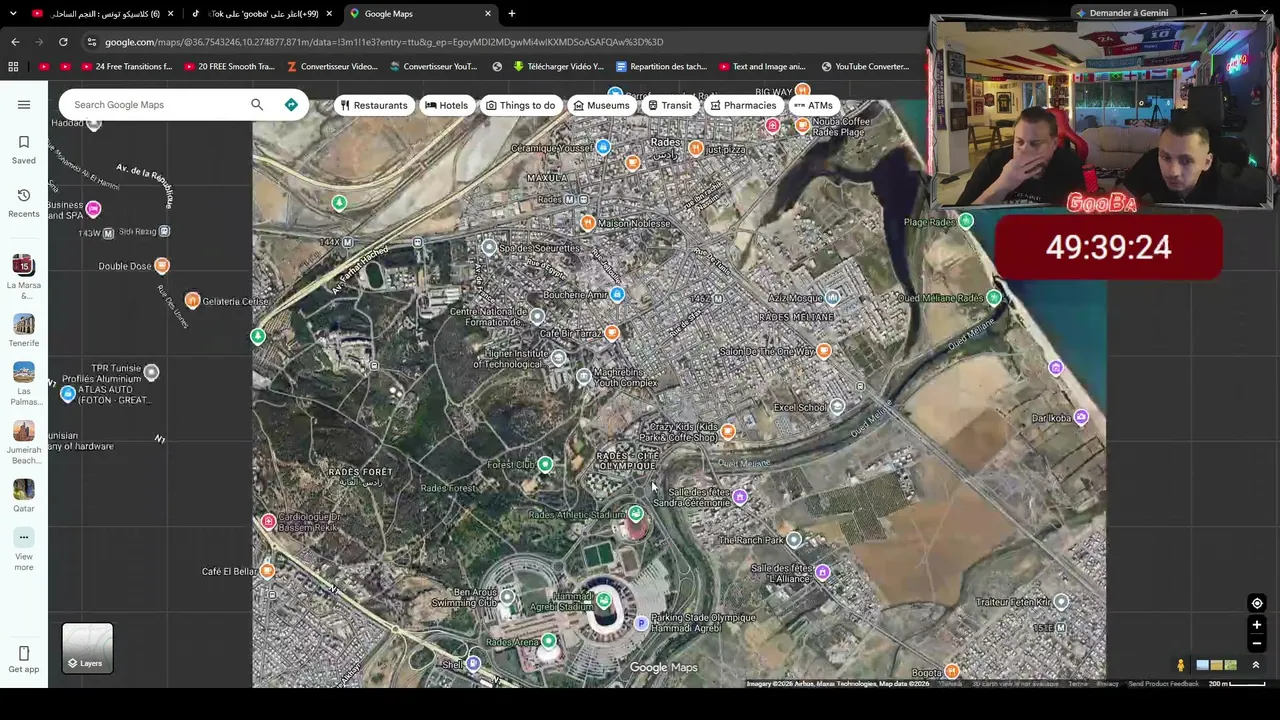Click the Demander à Gemini button
Viewport: 1280px width, 720px height.
[1121, 13]
